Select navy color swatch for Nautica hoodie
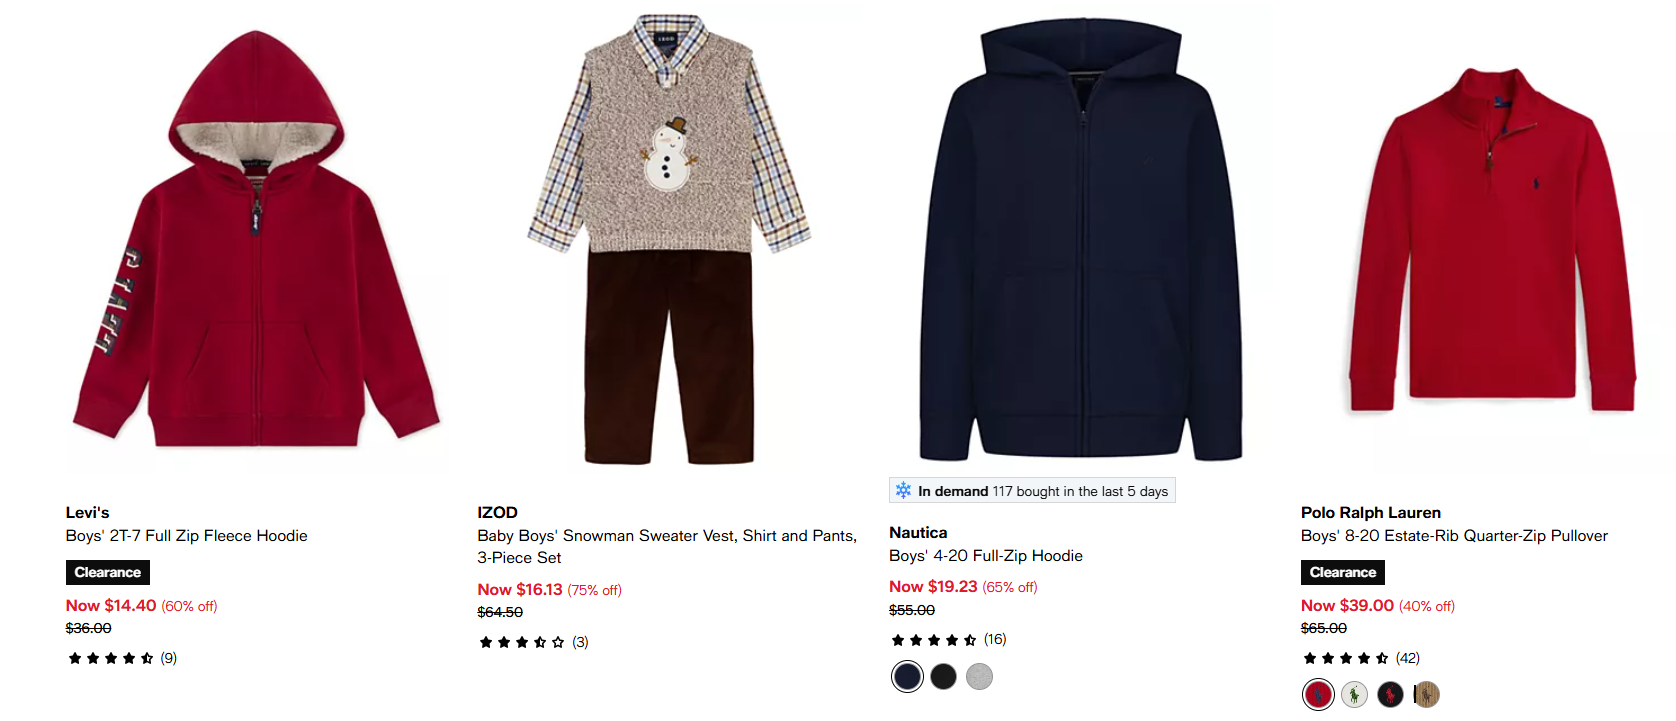The width and height of the screenshot is (1676, 721). pyautogui.click(x=907, y=677)
